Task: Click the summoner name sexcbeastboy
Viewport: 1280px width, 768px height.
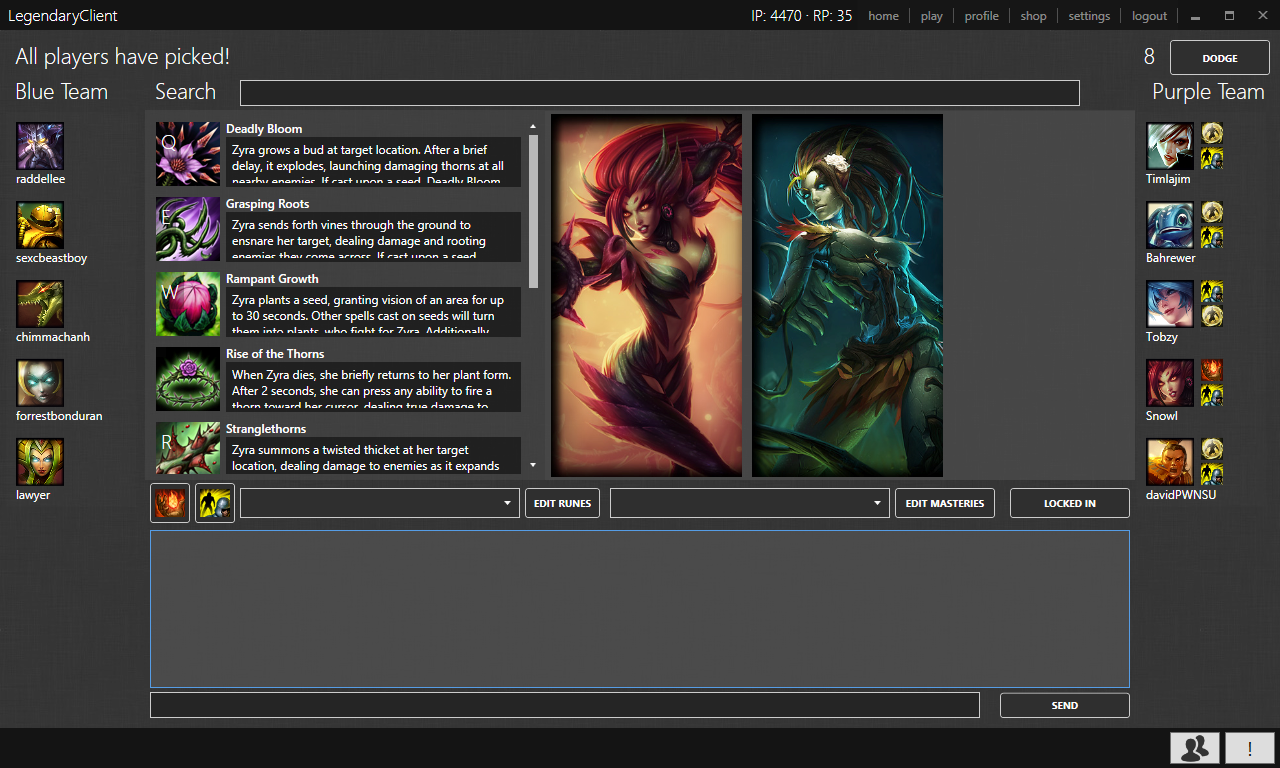Action: (x=51, y=258)
